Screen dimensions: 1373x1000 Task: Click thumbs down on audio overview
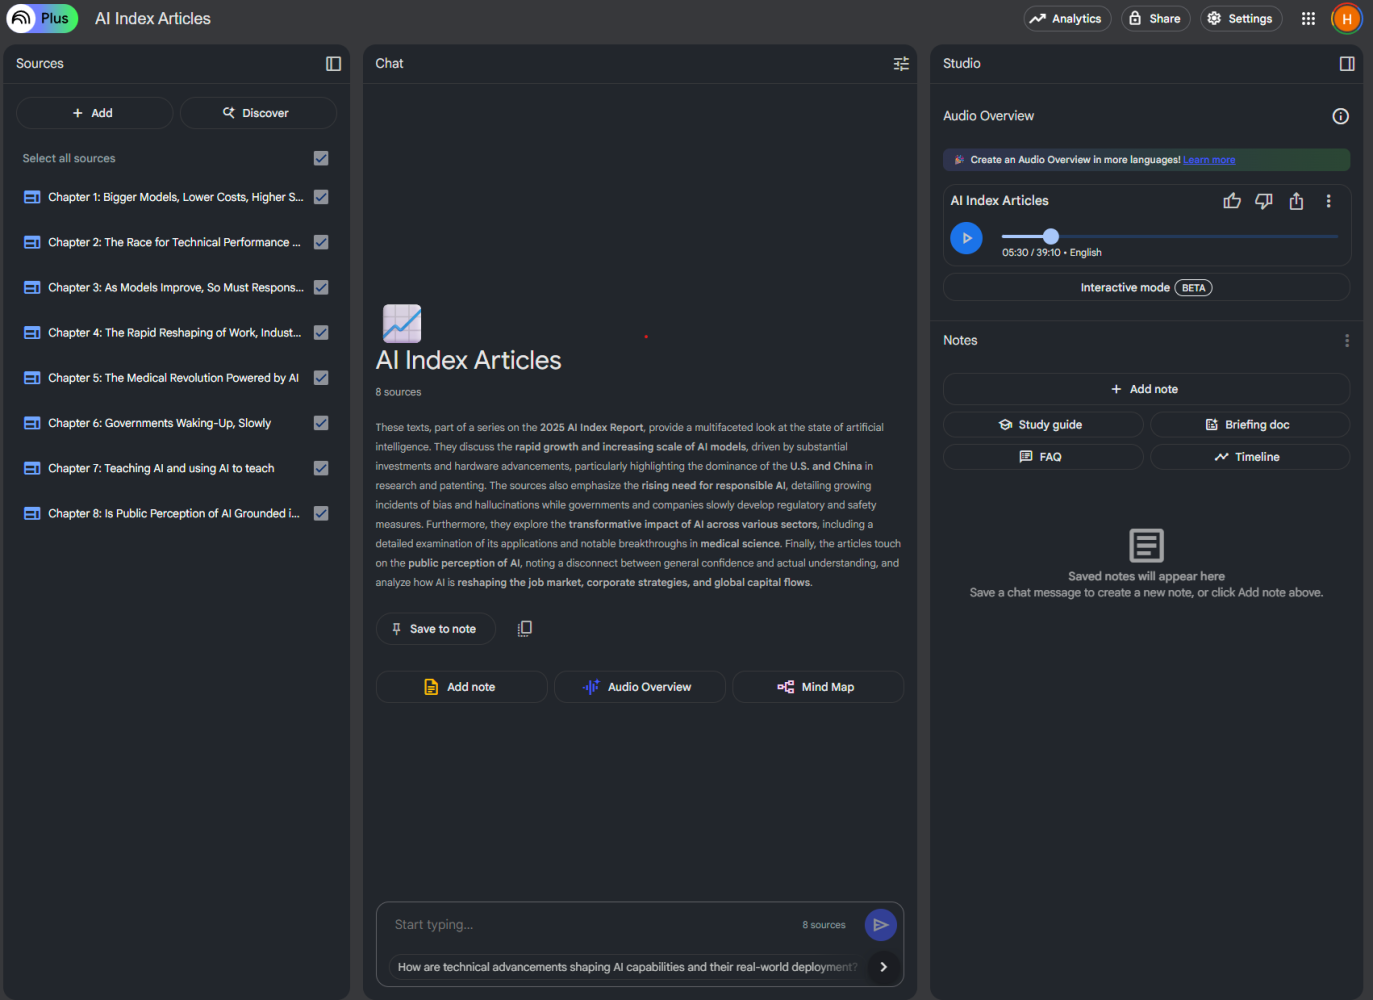(x=1264, y=201)
